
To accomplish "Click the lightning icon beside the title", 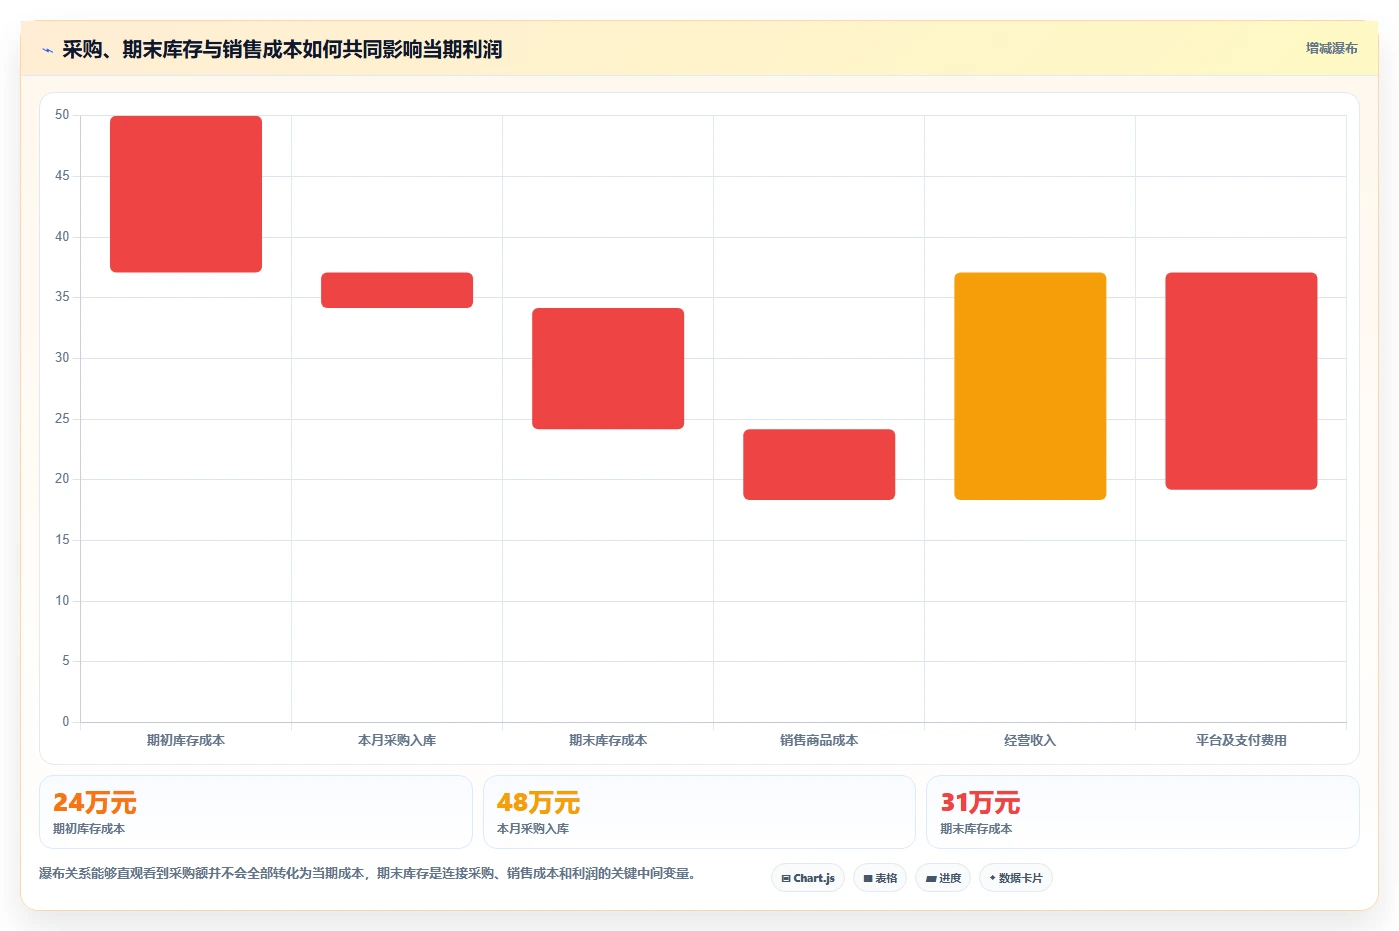I will coord(47,50).
